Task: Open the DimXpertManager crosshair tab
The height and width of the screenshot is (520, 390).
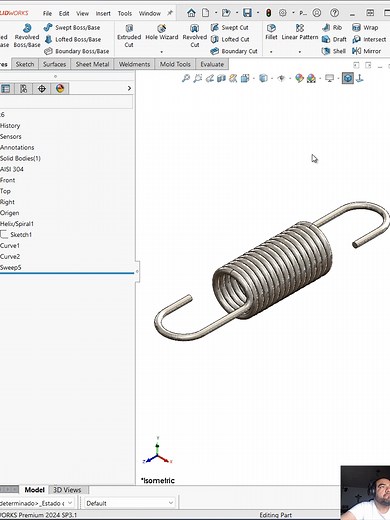Action: tap(42, 89)
